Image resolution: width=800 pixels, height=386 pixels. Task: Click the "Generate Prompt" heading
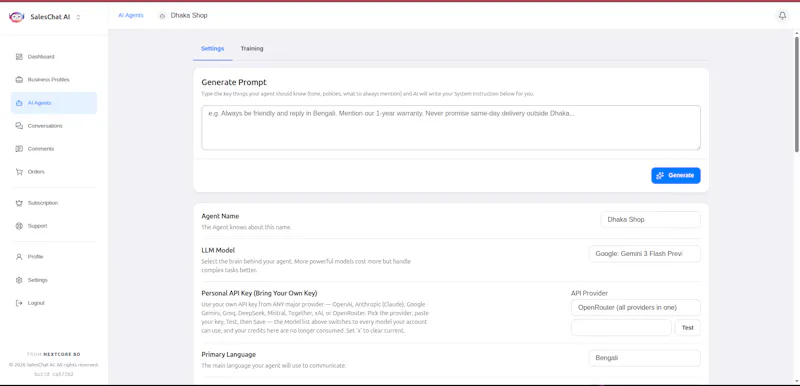click(234, 82)
